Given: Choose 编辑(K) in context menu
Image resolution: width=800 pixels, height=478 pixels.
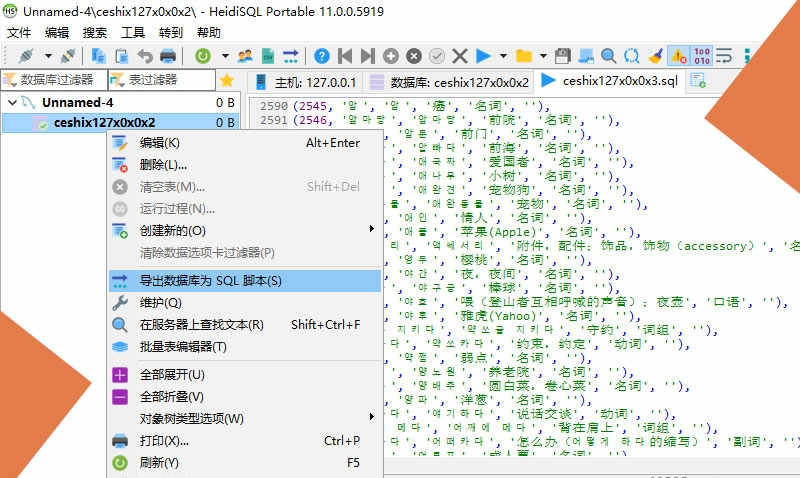Looking at the screenshot, I should point(245,143).
